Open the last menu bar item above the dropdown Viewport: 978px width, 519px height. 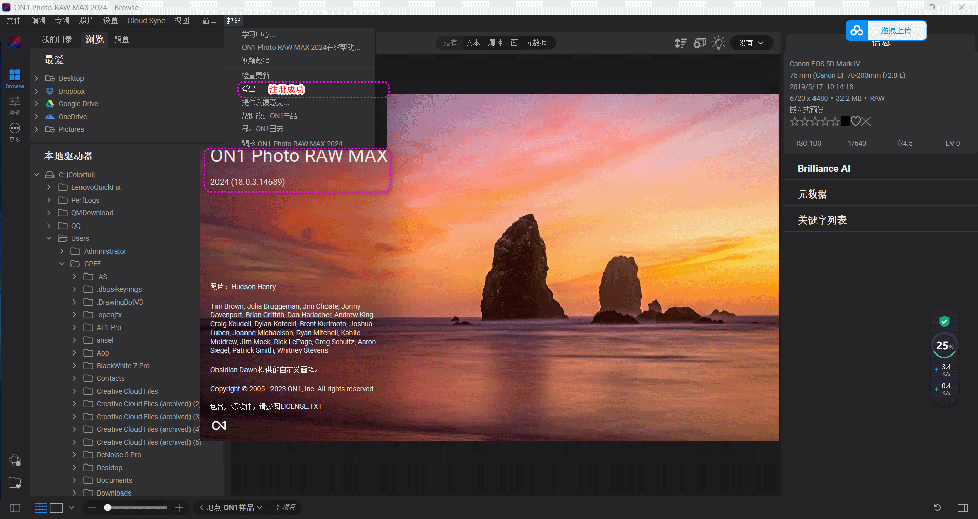click(233, 21)
